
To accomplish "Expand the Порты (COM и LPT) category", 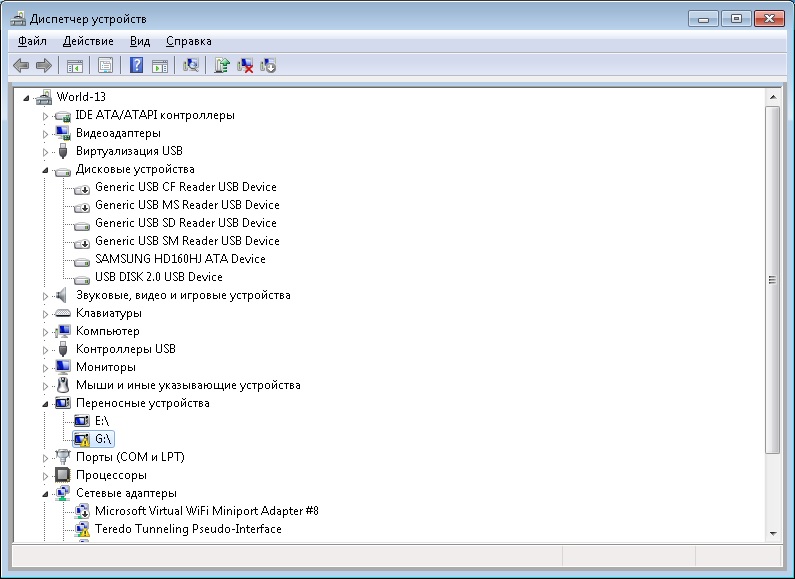I will pyautogui.click(x=45, y=457).
